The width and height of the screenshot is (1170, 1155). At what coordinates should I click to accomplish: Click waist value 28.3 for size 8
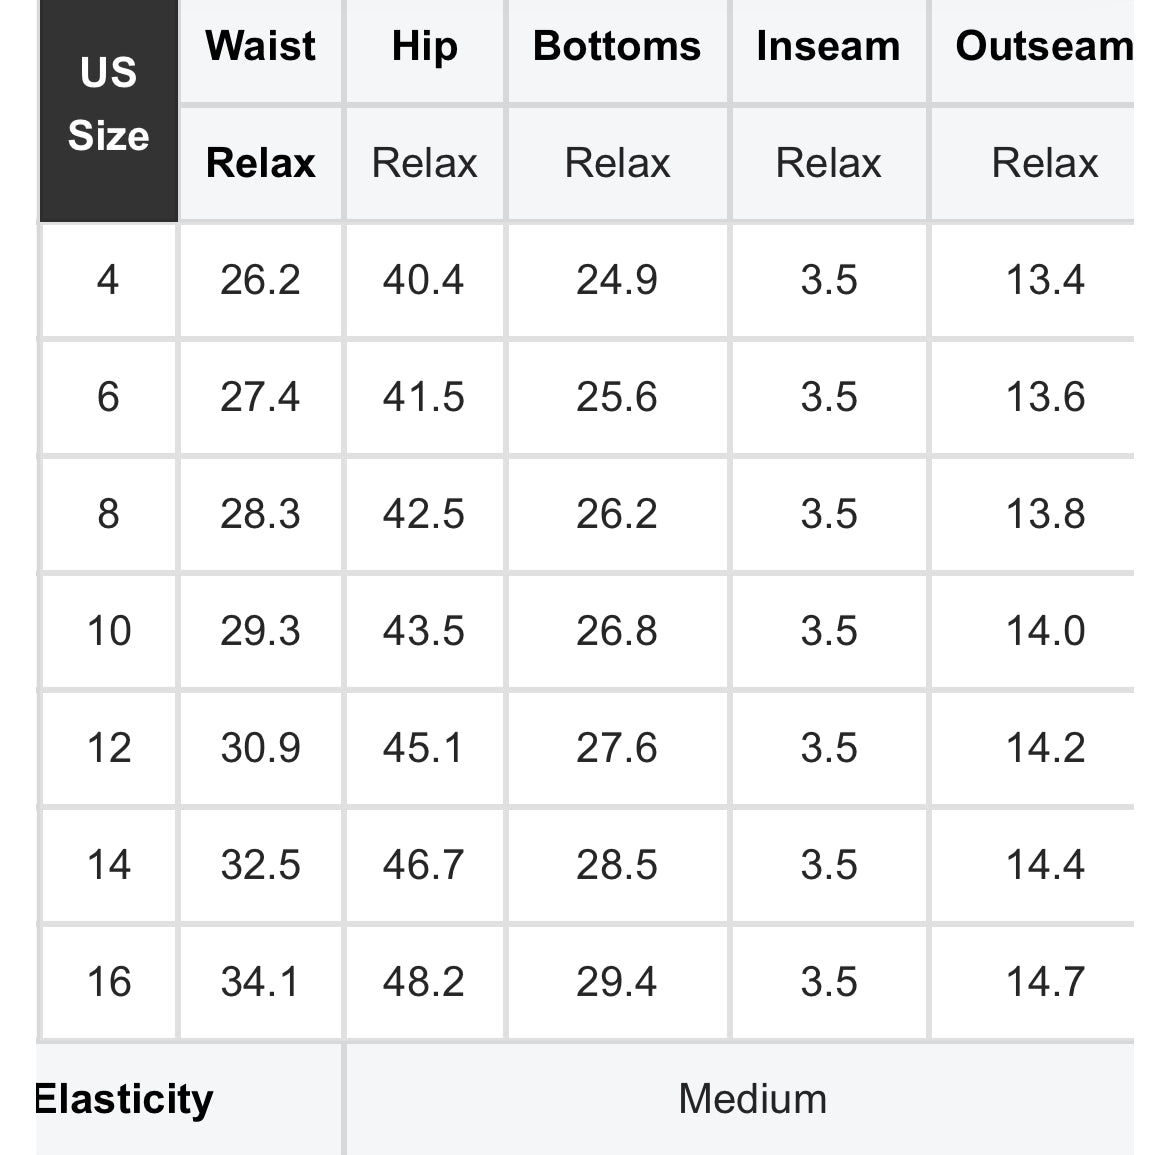[x=260, y=514]
